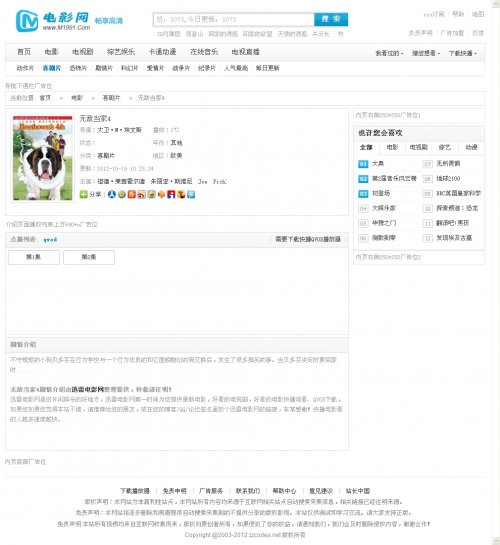Select the 喜剧片 sub-category
The image size is (500, 545).
[51, 68]
